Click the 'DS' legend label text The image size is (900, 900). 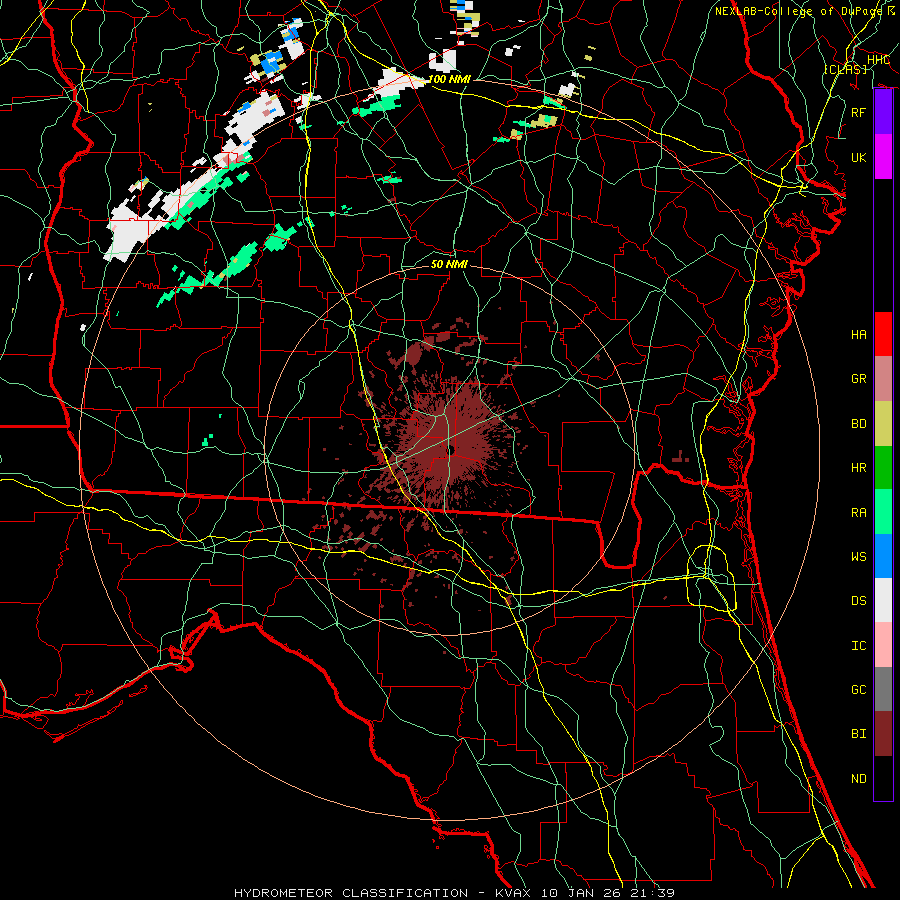coord(859,601)
